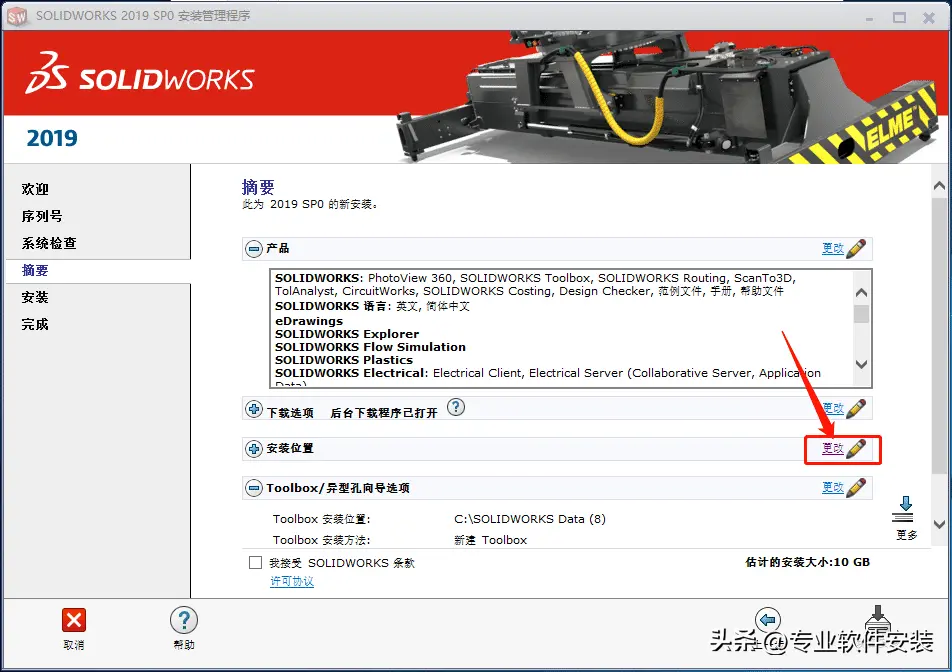The height and width of the screenshot is (672, 952).
Task: Go to the 序列号 step in sidebar
Action: (42, 216)
